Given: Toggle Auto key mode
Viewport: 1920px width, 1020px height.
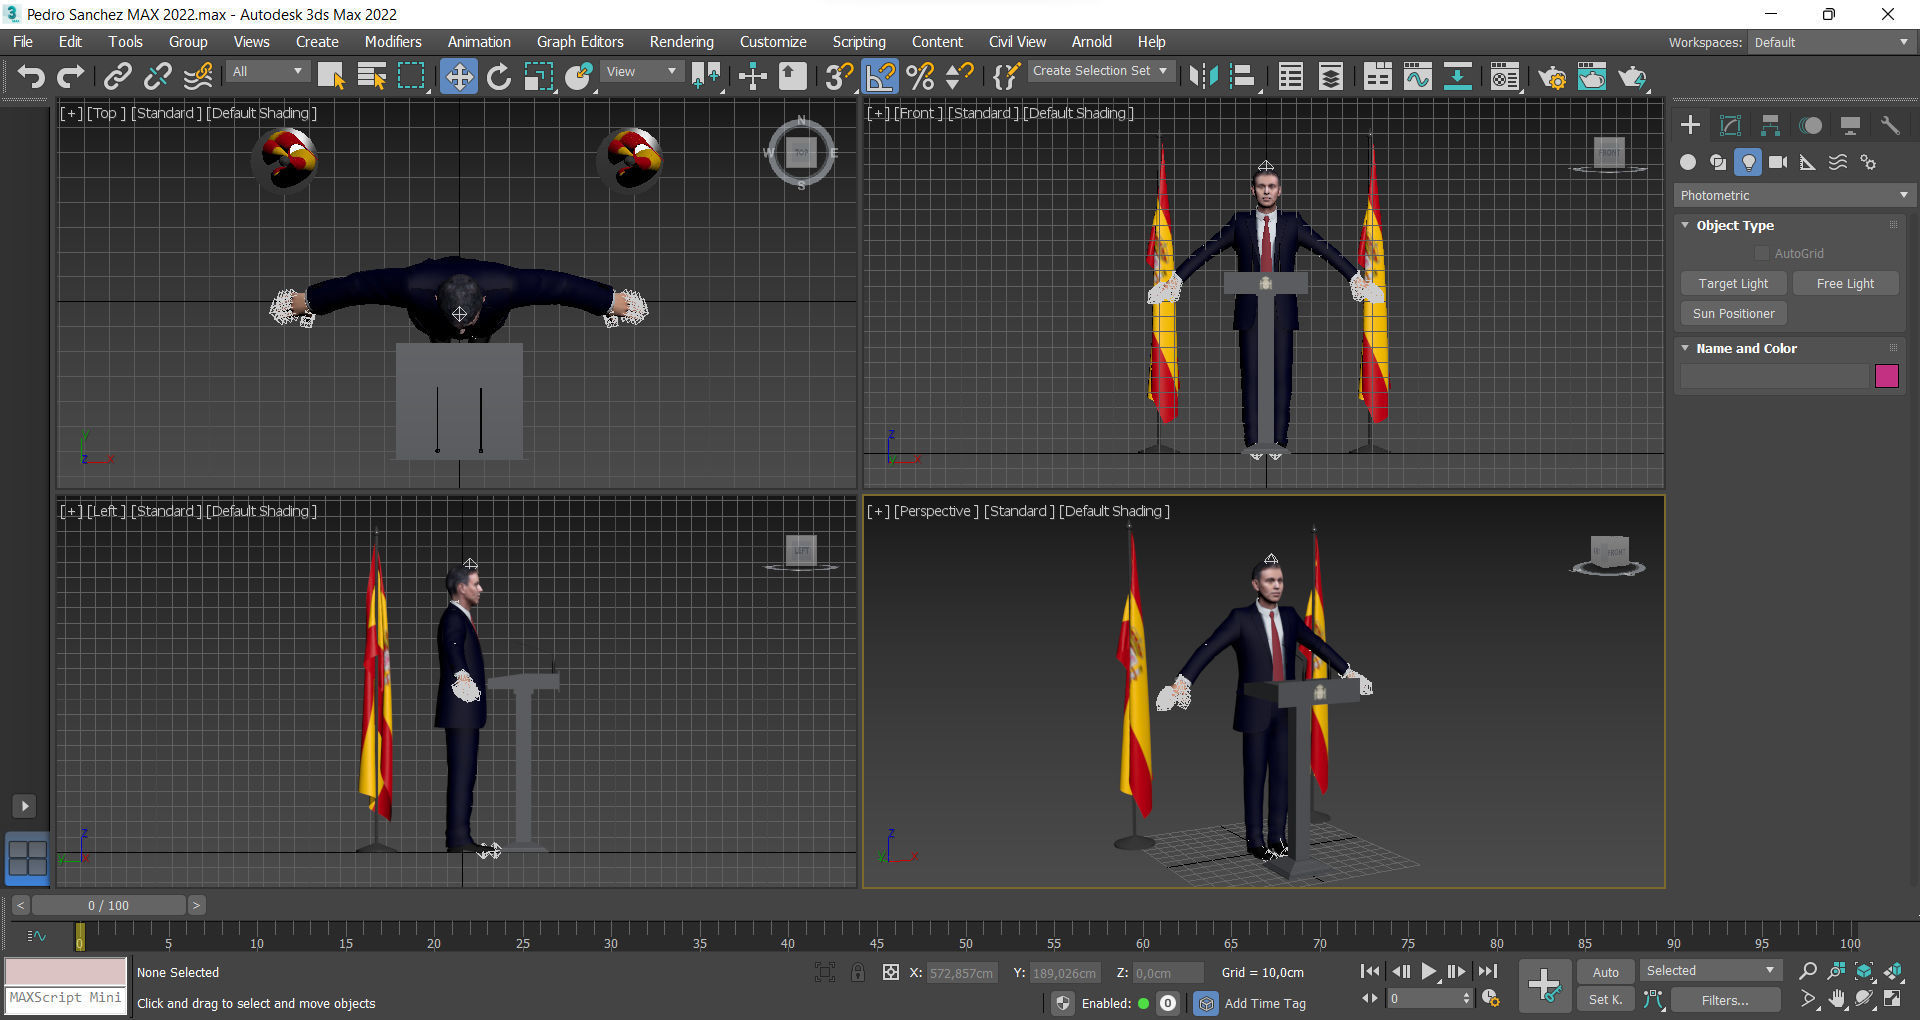Looking at the screenshot, I should coord(1605,972).
